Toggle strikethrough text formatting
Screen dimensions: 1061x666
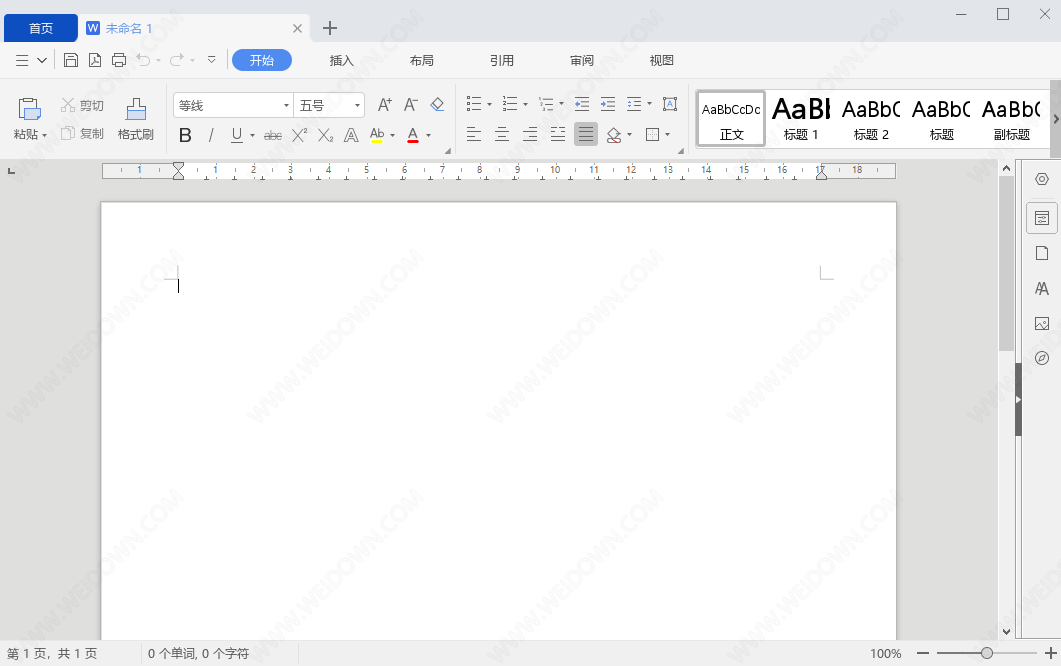pos(272,135)
